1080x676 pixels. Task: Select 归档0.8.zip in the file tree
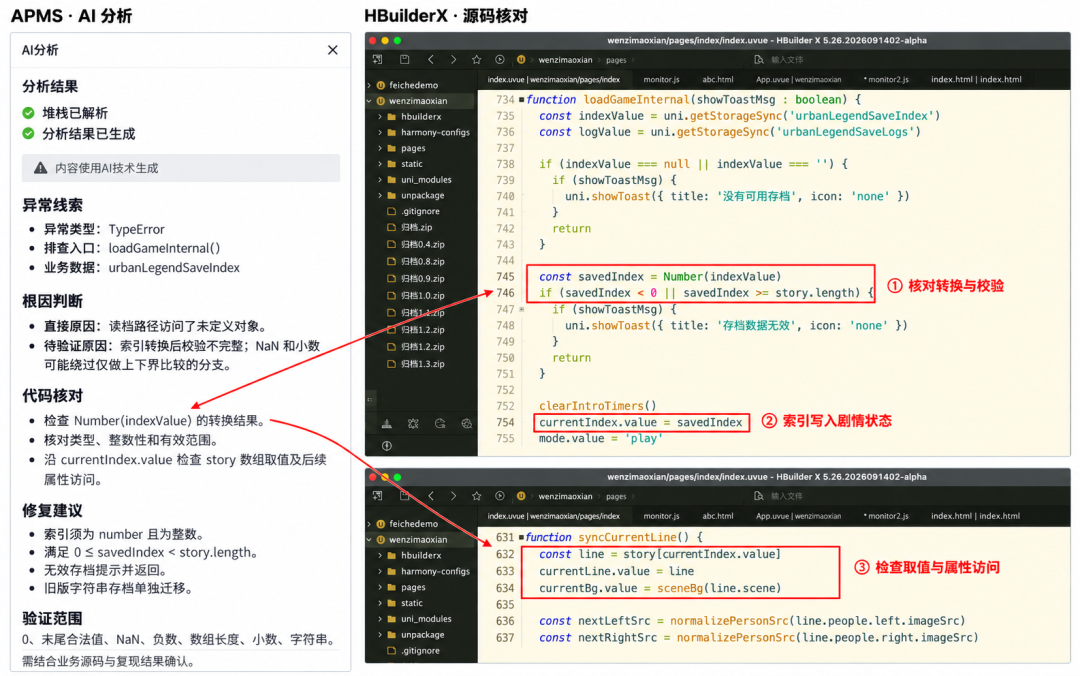[422, 262]
